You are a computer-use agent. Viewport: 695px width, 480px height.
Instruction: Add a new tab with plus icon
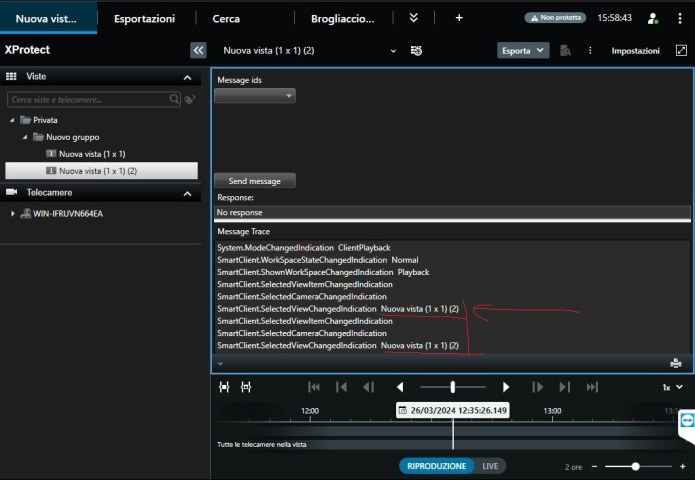pyautogui.click(x=459, y=18)
